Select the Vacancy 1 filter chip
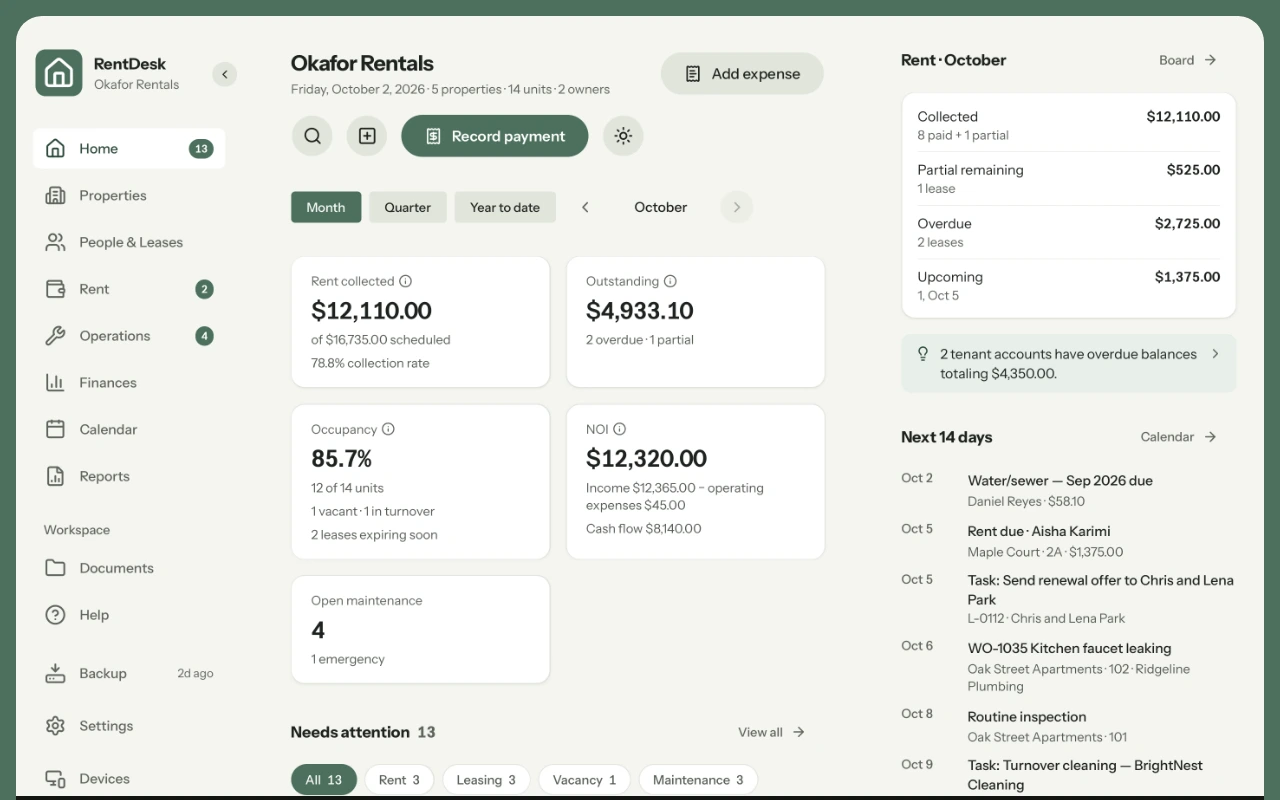 click(584, 780)
